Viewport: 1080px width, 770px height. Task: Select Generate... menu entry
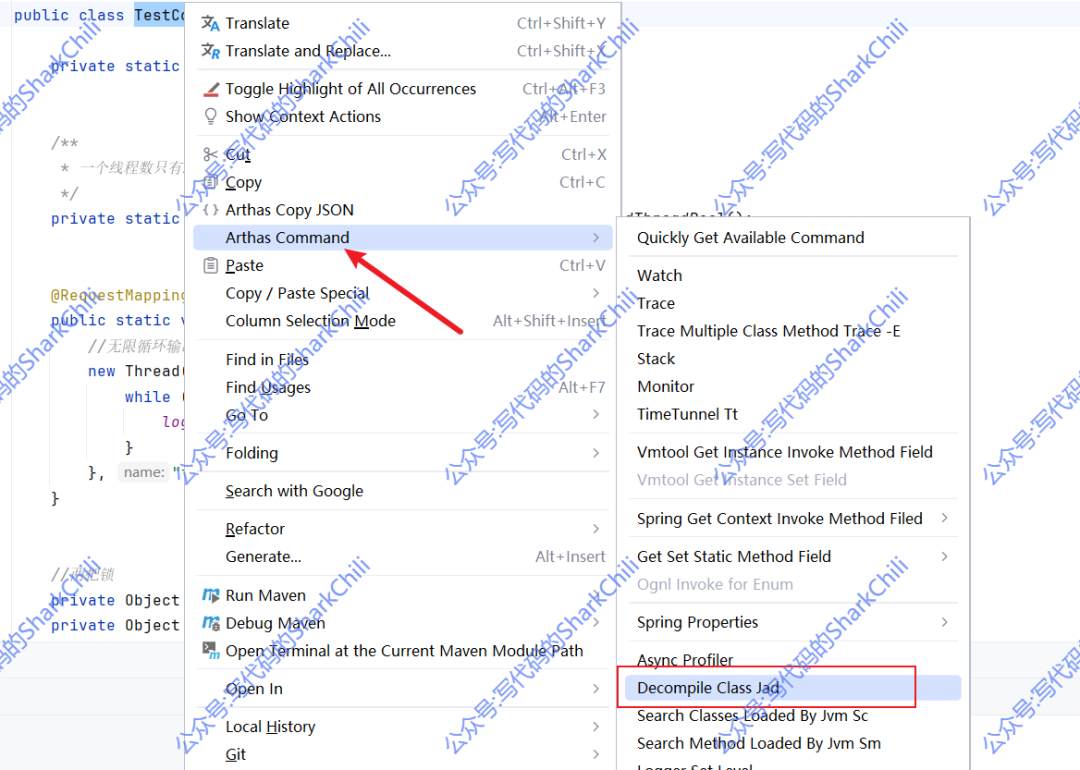pyautogui.click(x=403, y=556)
